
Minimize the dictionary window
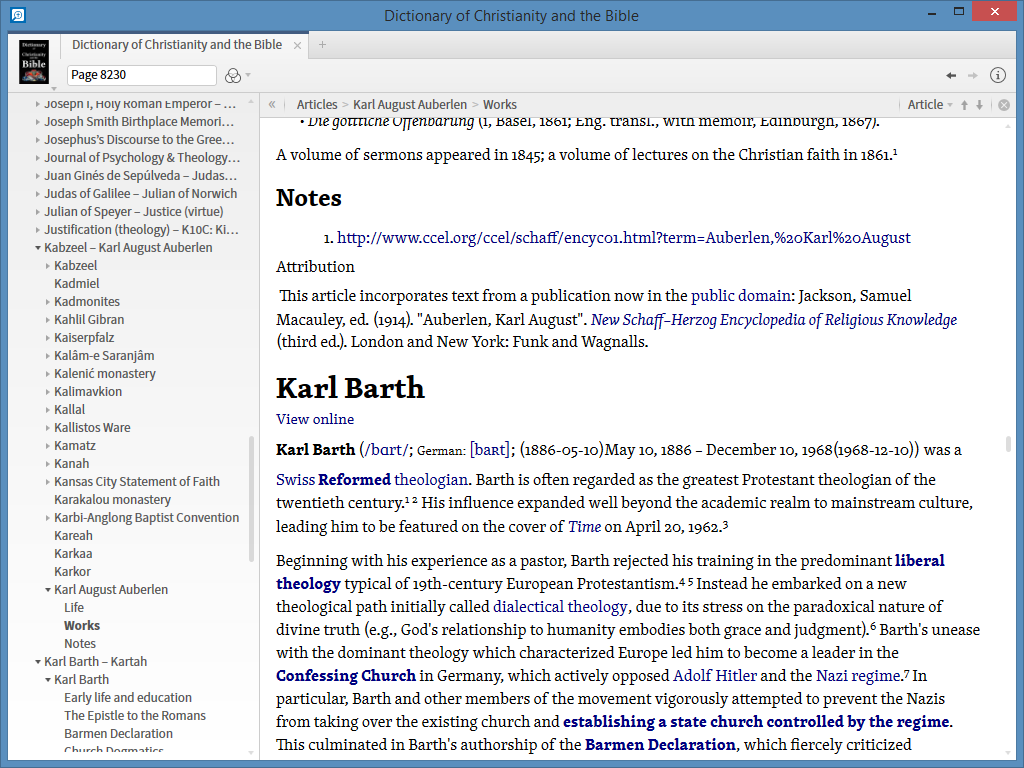(933, 13)
